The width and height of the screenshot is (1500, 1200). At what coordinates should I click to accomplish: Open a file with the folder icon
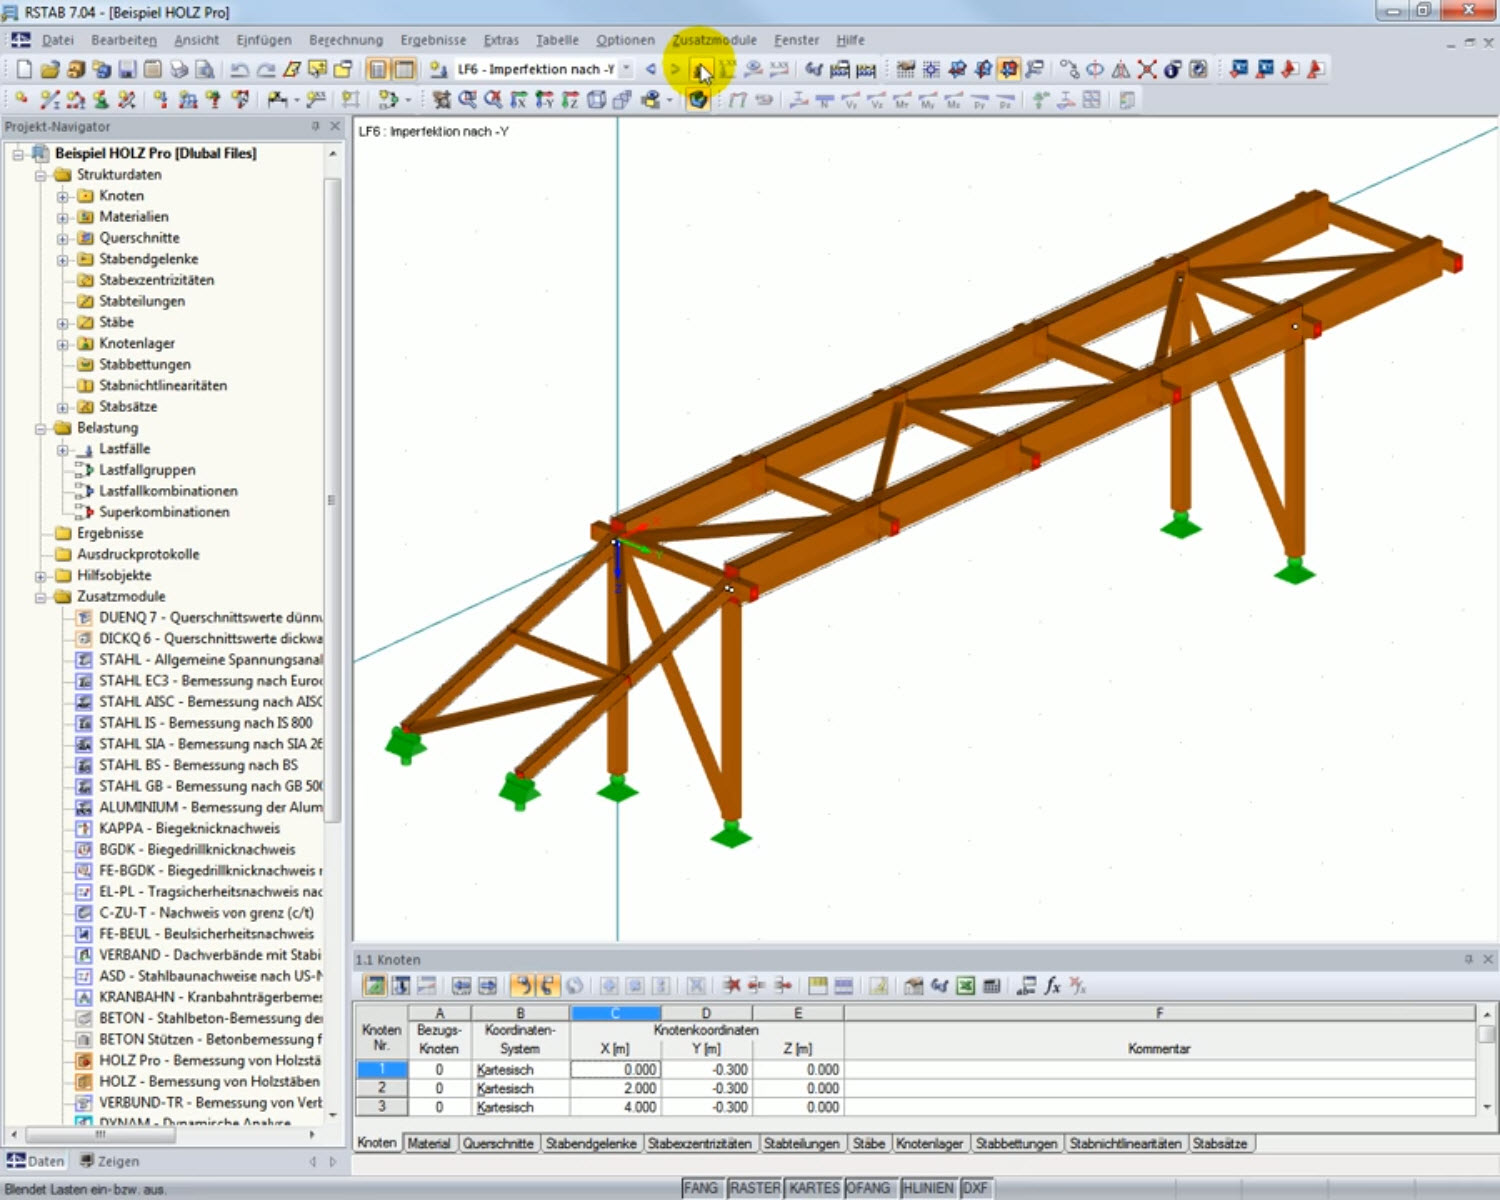pos(50,69)
